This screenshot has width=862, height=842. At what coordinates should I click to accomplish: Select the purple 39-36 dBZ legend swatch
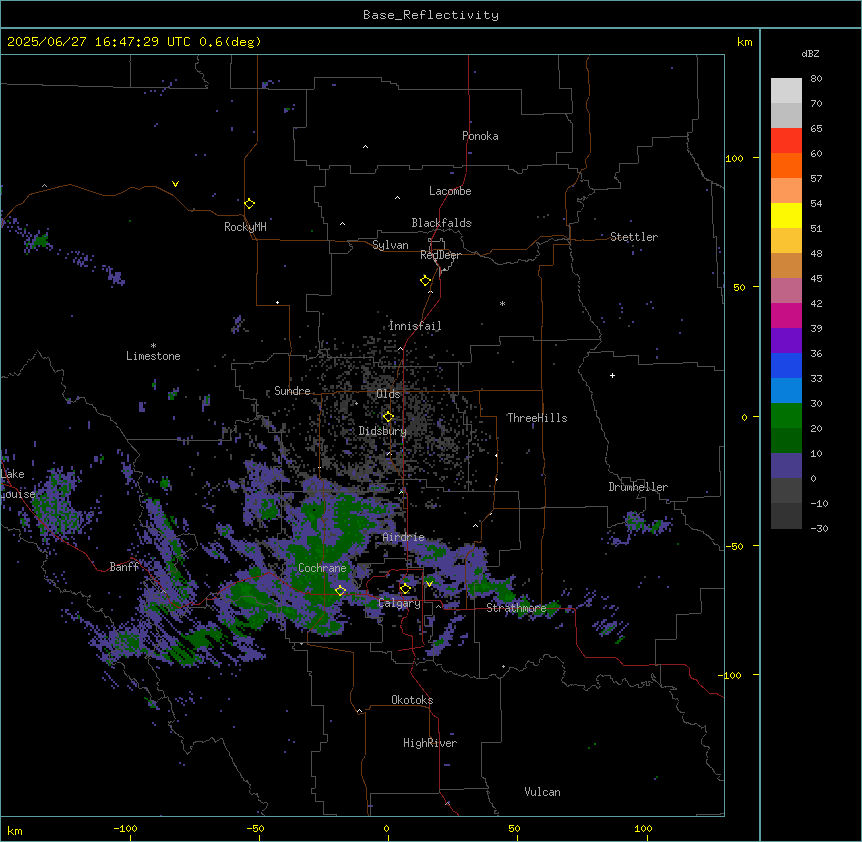pos(786,340)
